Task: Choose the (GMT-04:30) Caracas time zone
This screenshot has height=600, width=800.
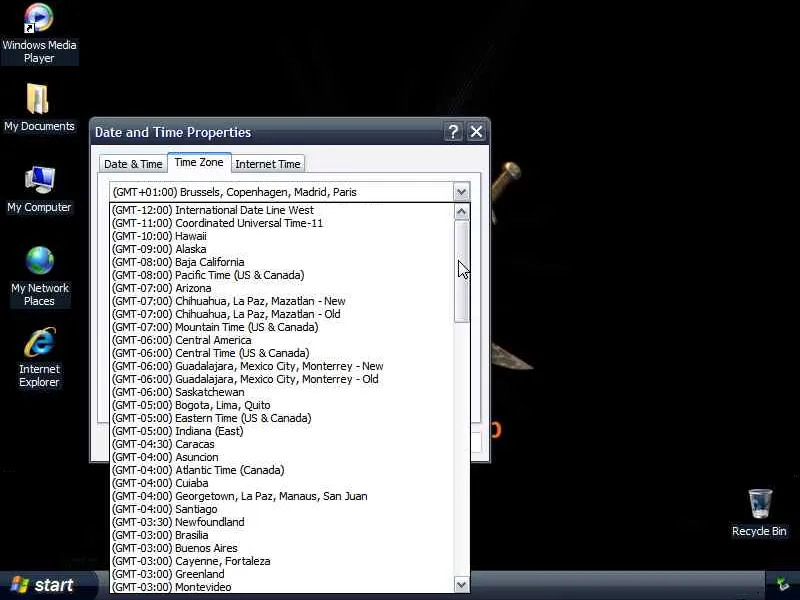Action: pos(282,444)
